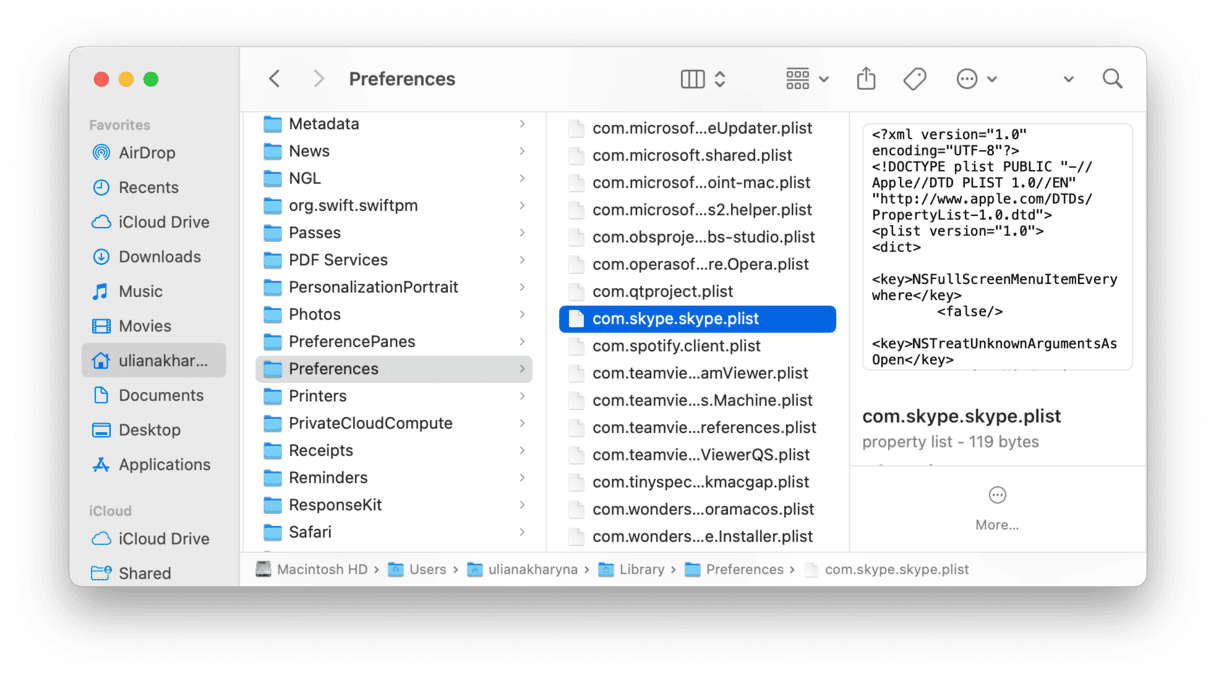Go back with the left chevron
The width and height of the screenshot is (1216, 678).
click(x=275, y=79)
